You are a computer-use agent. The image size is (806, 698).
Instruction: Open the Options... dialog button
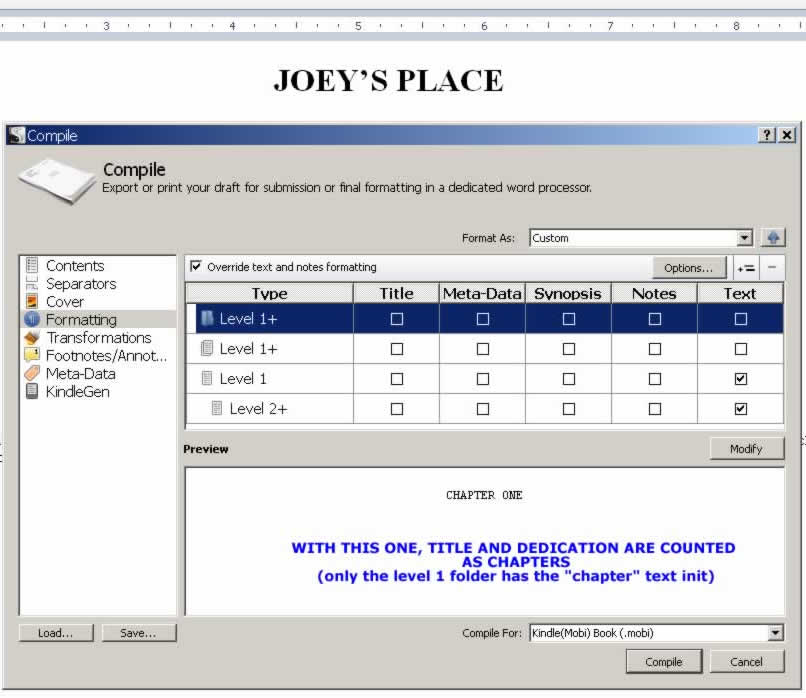pyautogui.click(x=688, y=268)
